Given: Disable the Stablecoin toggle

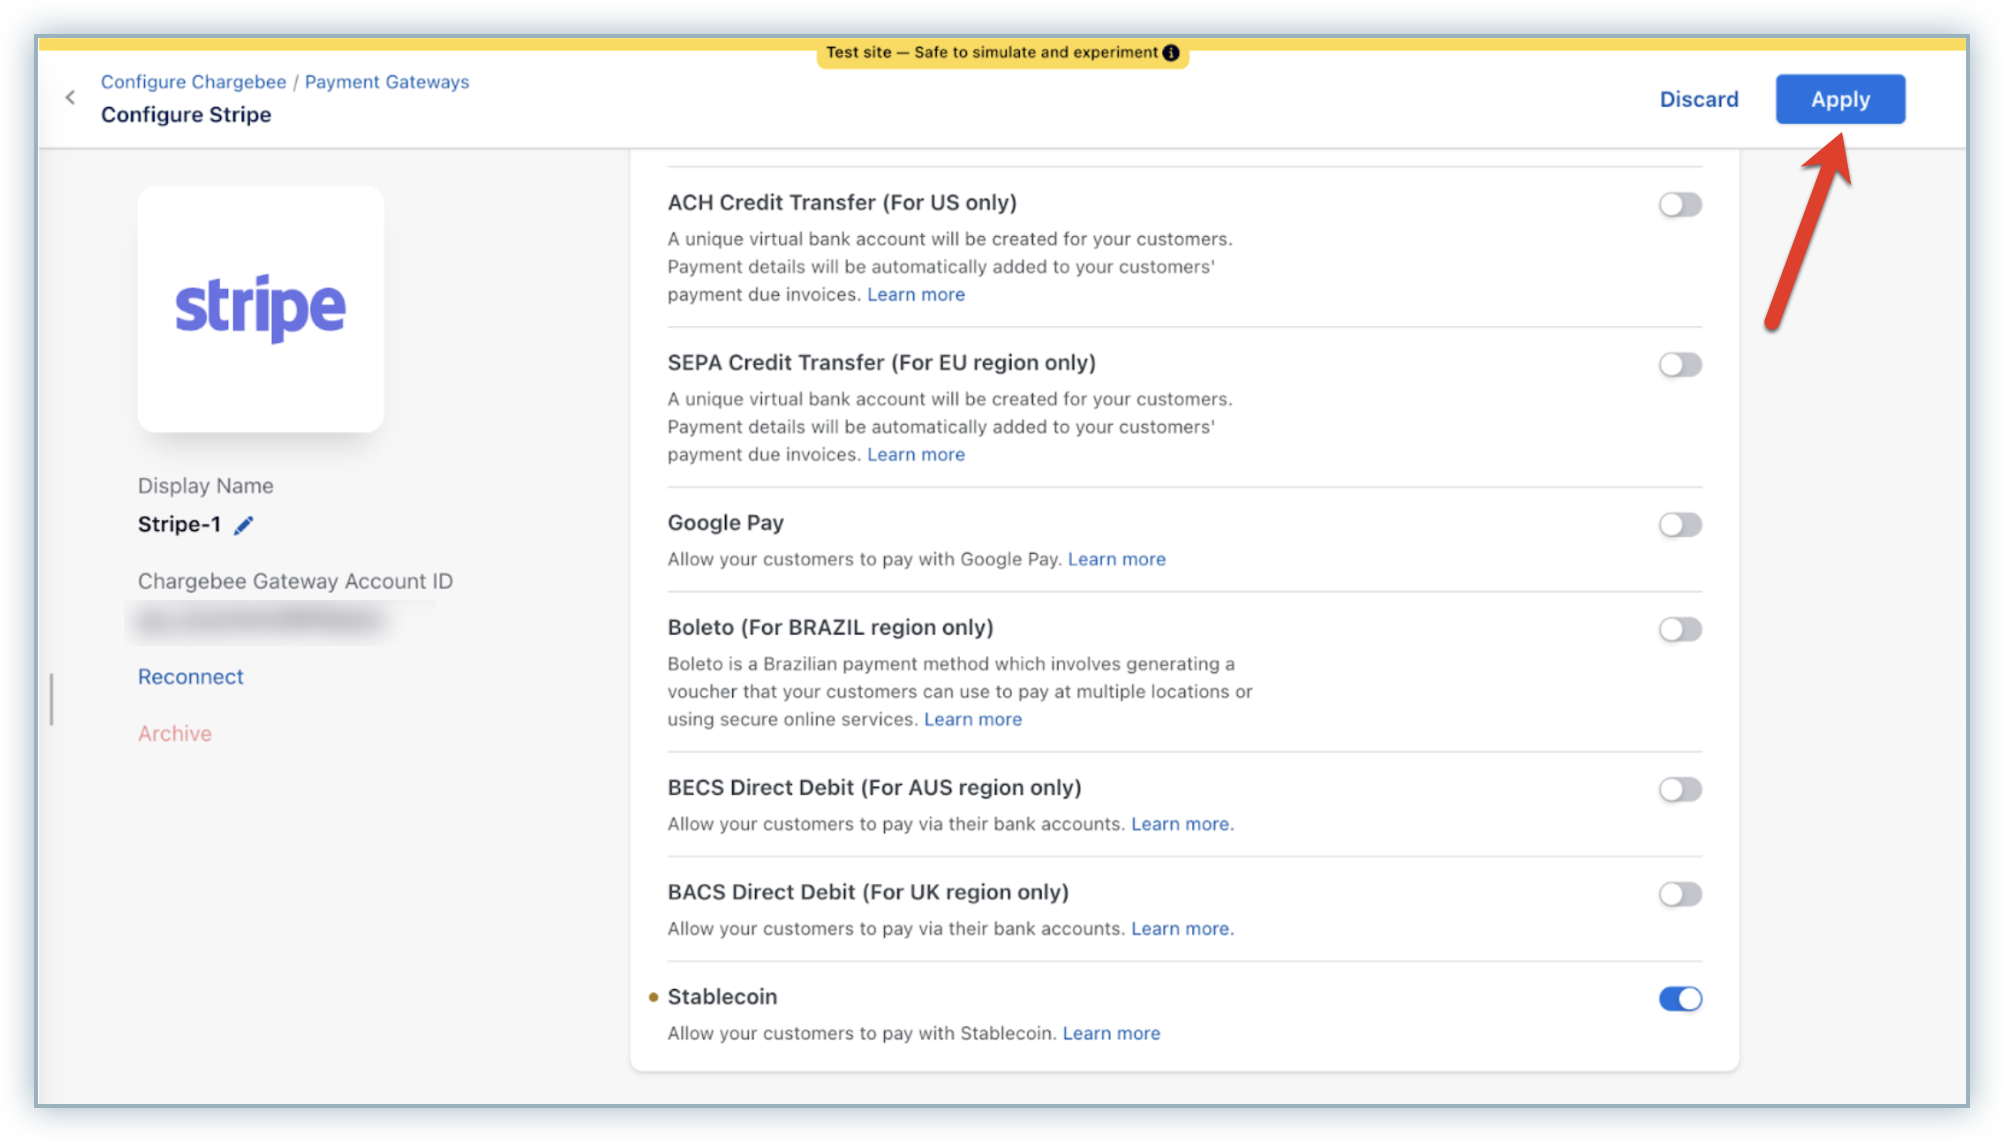Looking at the screenshot, I should pyautogui.click(x=1679, y=998).
